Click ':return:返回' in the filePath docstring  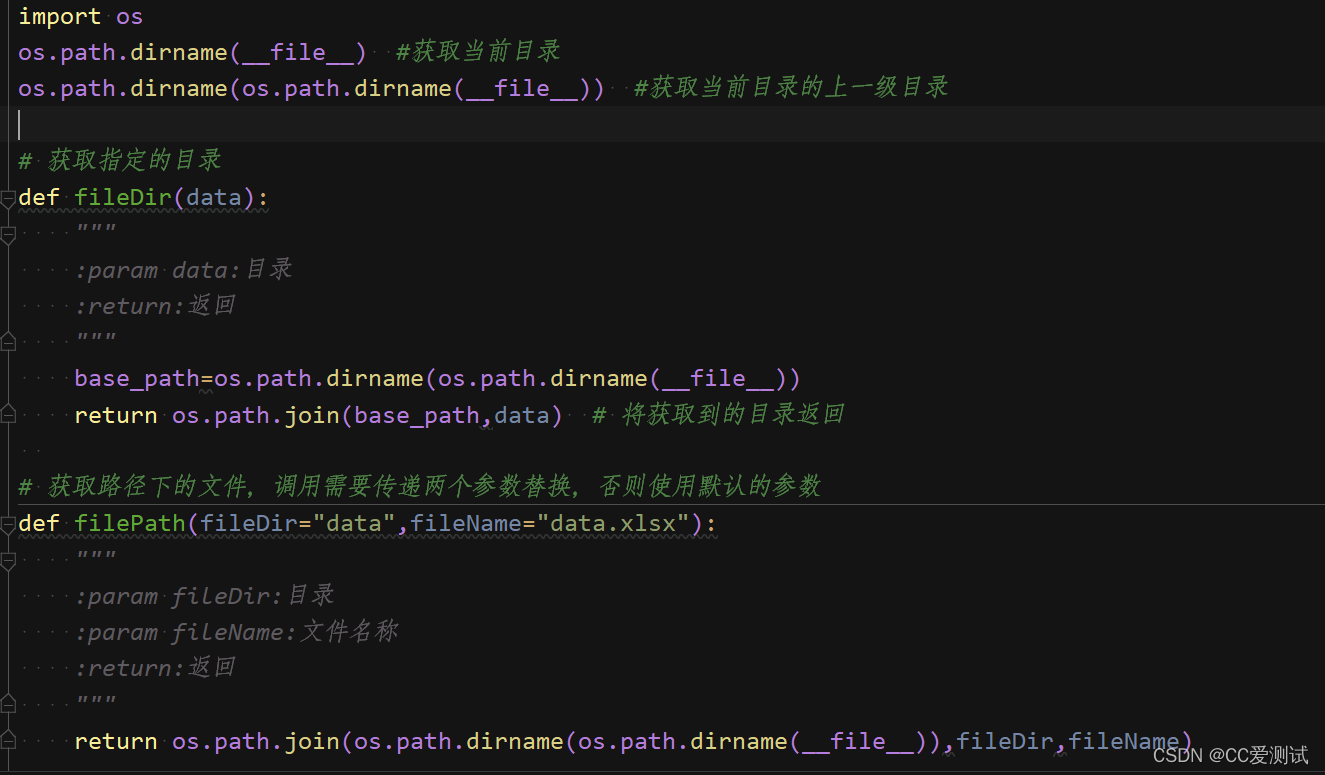[x=155, y=668]
